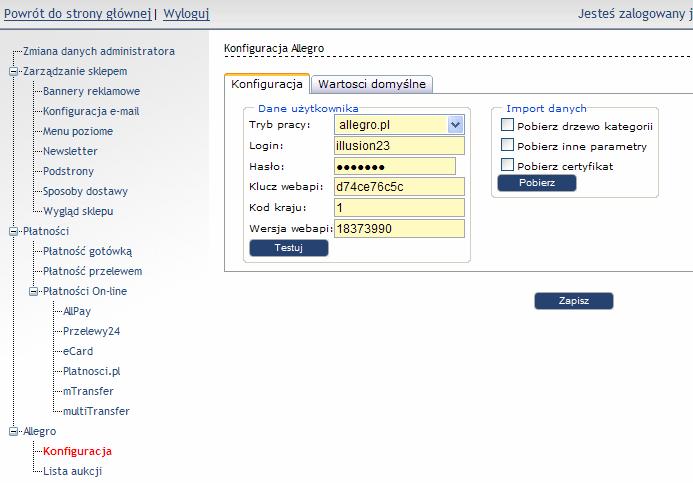Open Wygląd sklepu
Screen dimensions: 693x483
(78, 211)
